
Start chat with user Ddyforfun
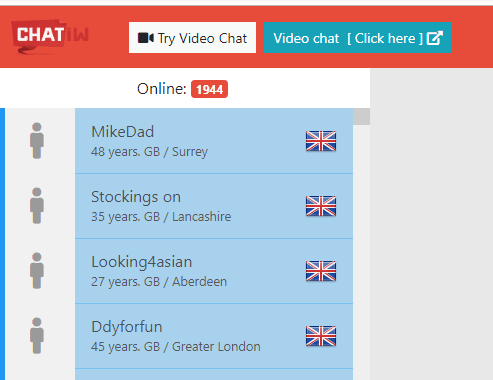click(x=214, y=336)
